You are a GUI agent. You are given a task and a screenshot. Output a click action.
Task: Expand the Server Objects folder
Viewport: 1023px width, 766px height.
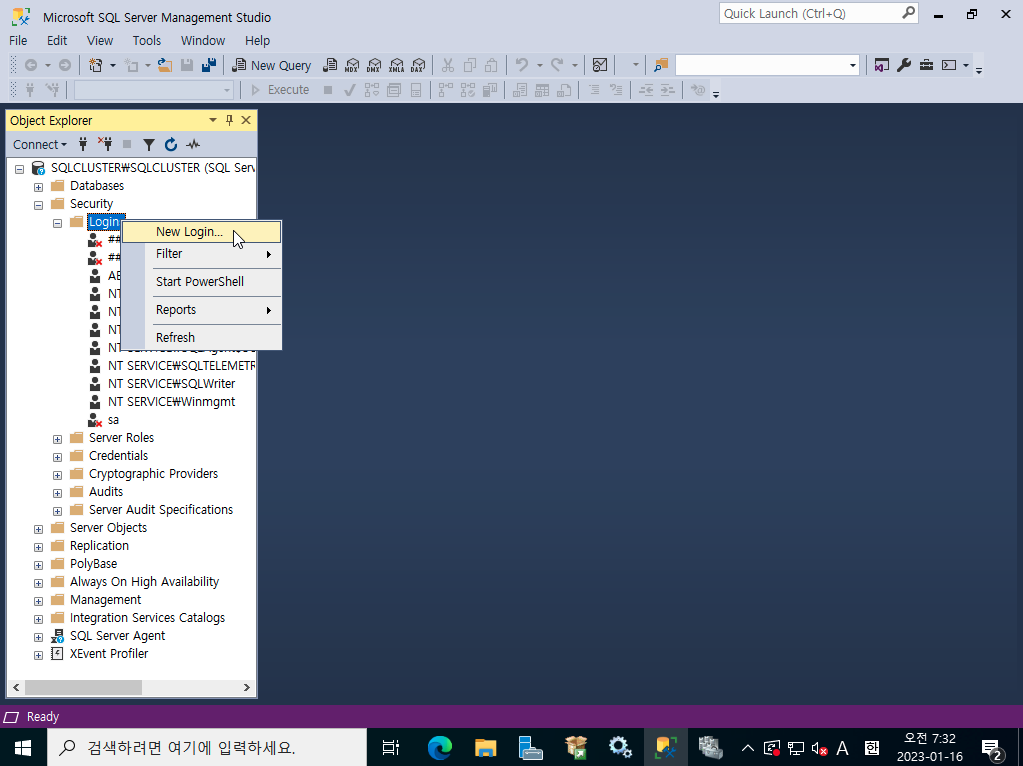click(38, 529)
